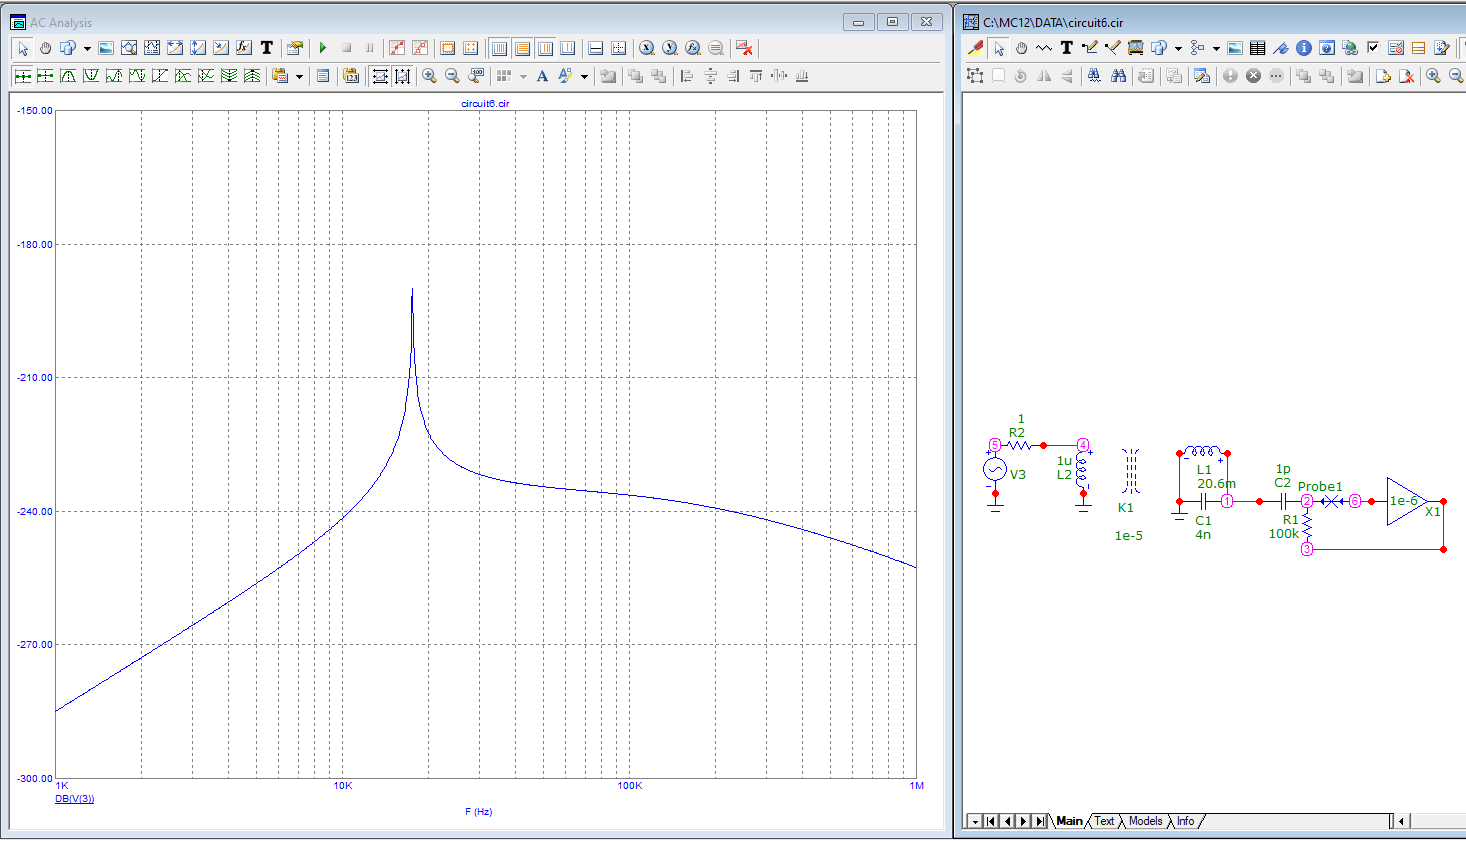Click the K1 coupling label in schematic
Screen dimensions: 1466x841
click(x=1125, y=508)
